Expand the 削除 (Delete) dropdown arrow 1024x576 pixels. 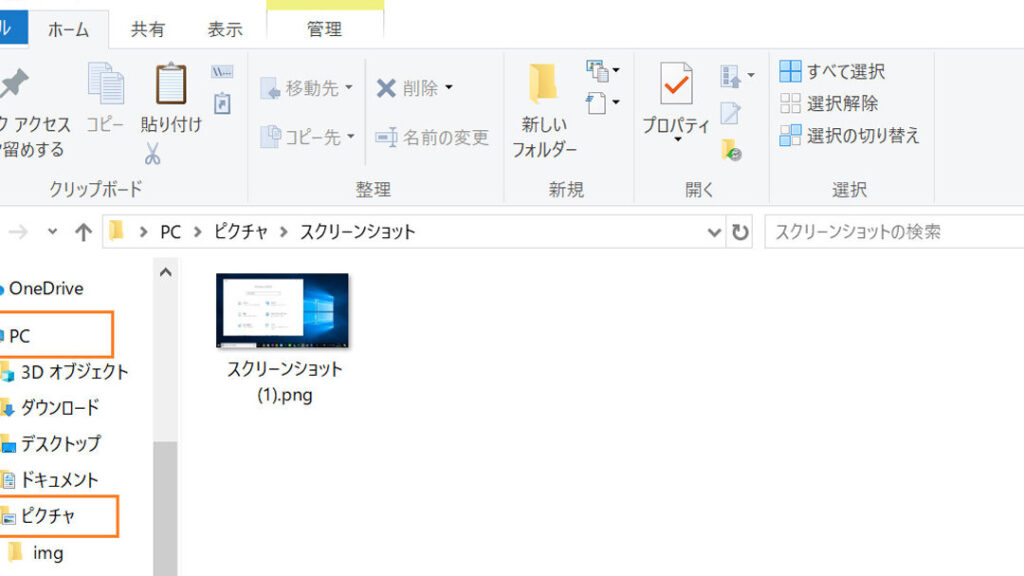click(x=449, y=88)
